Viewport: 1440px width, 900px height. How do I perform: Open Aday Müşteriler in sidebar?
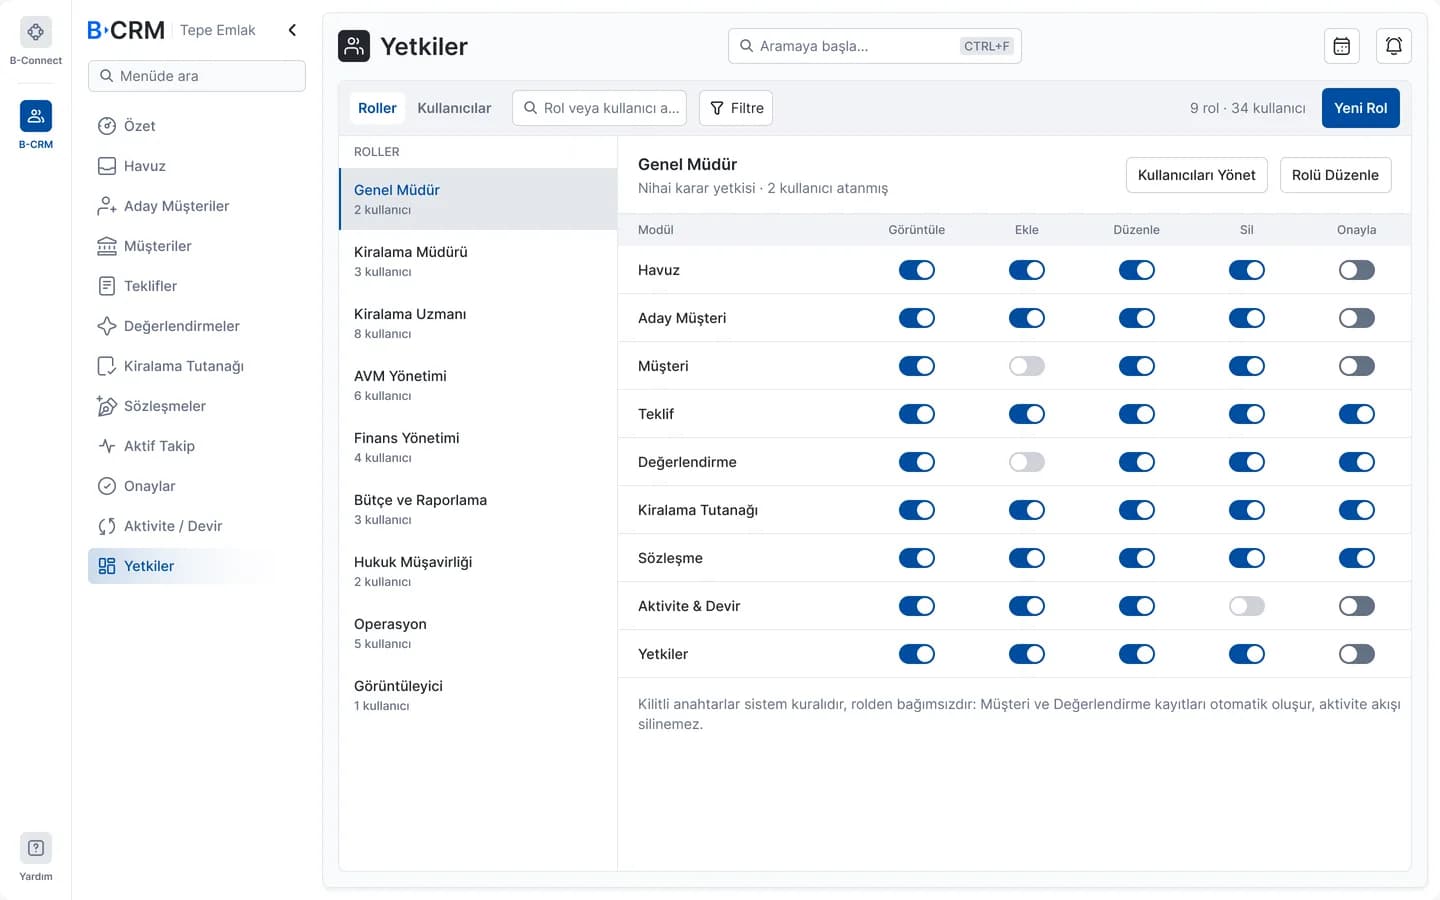point(197,206)
